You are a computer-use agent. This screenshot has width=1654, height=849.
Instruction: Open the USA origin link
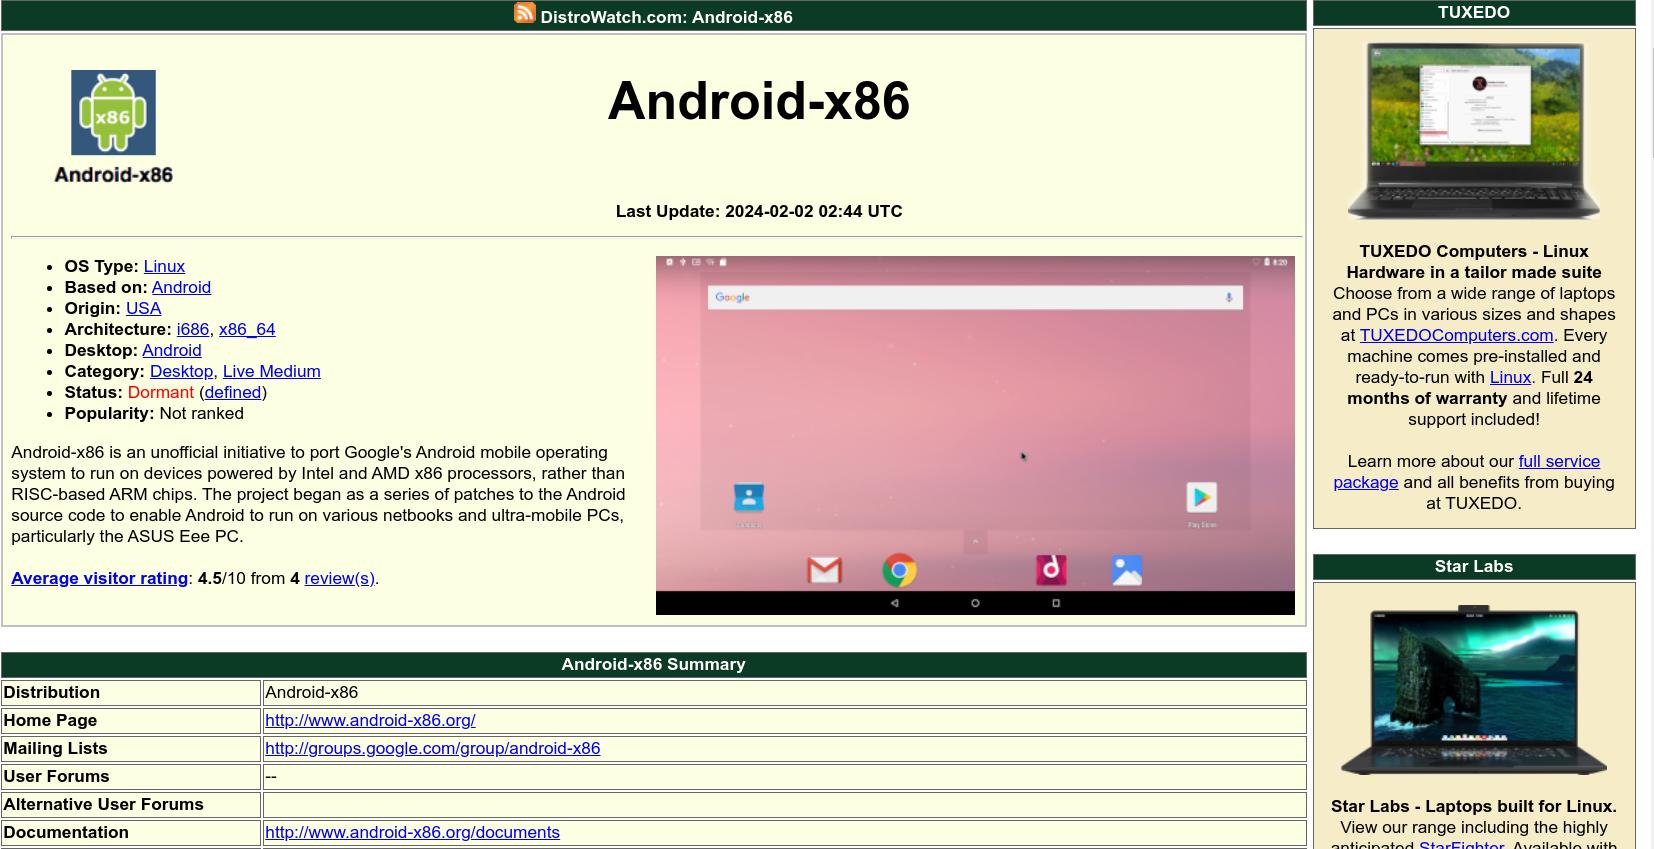pos(143,308)
